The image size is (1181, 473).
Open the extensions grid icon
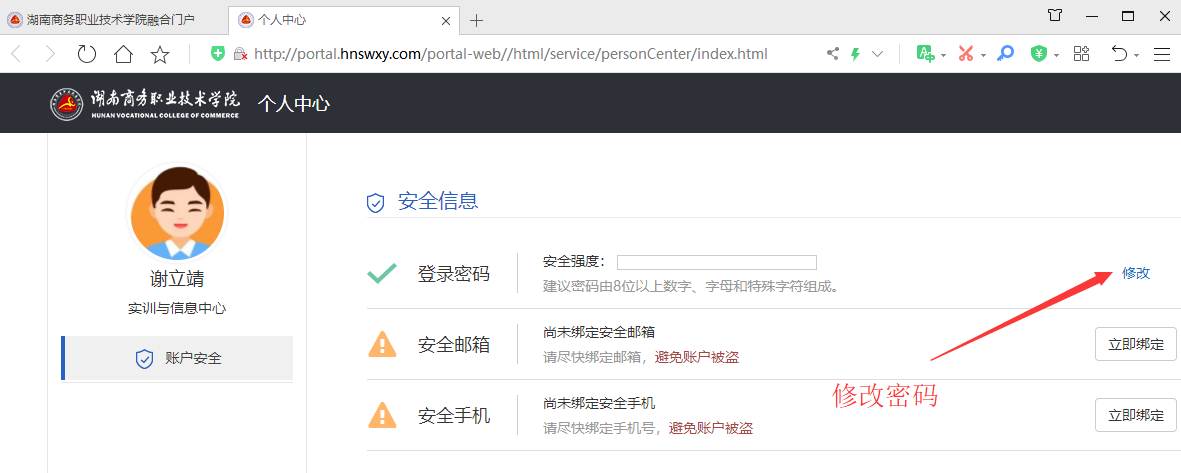click(1081, 54)
